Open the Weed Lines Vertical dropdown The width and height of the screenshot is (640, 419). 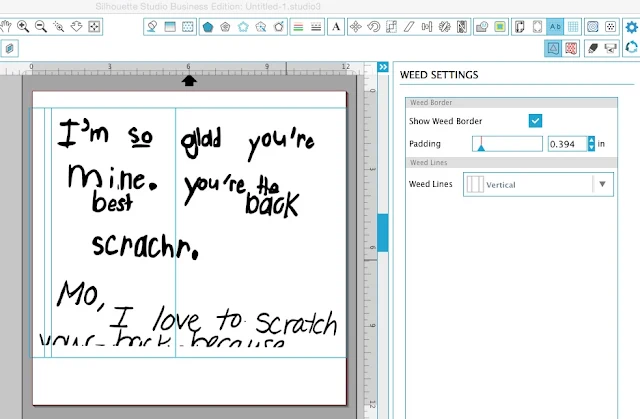coord(538,184)
